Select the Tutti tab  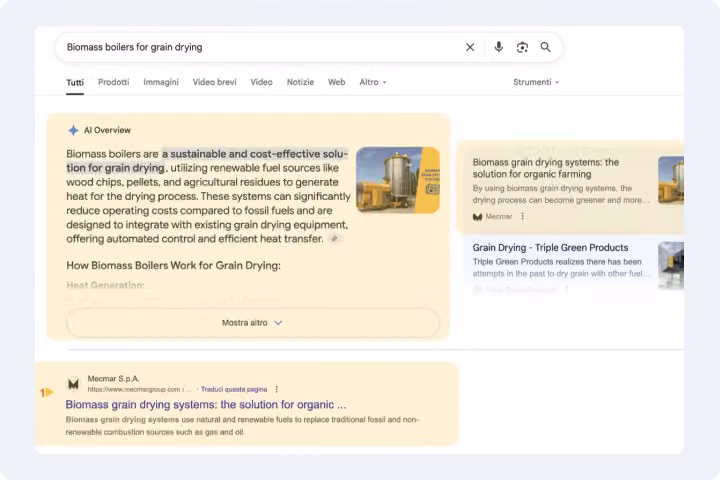click(x=75, y=82)
